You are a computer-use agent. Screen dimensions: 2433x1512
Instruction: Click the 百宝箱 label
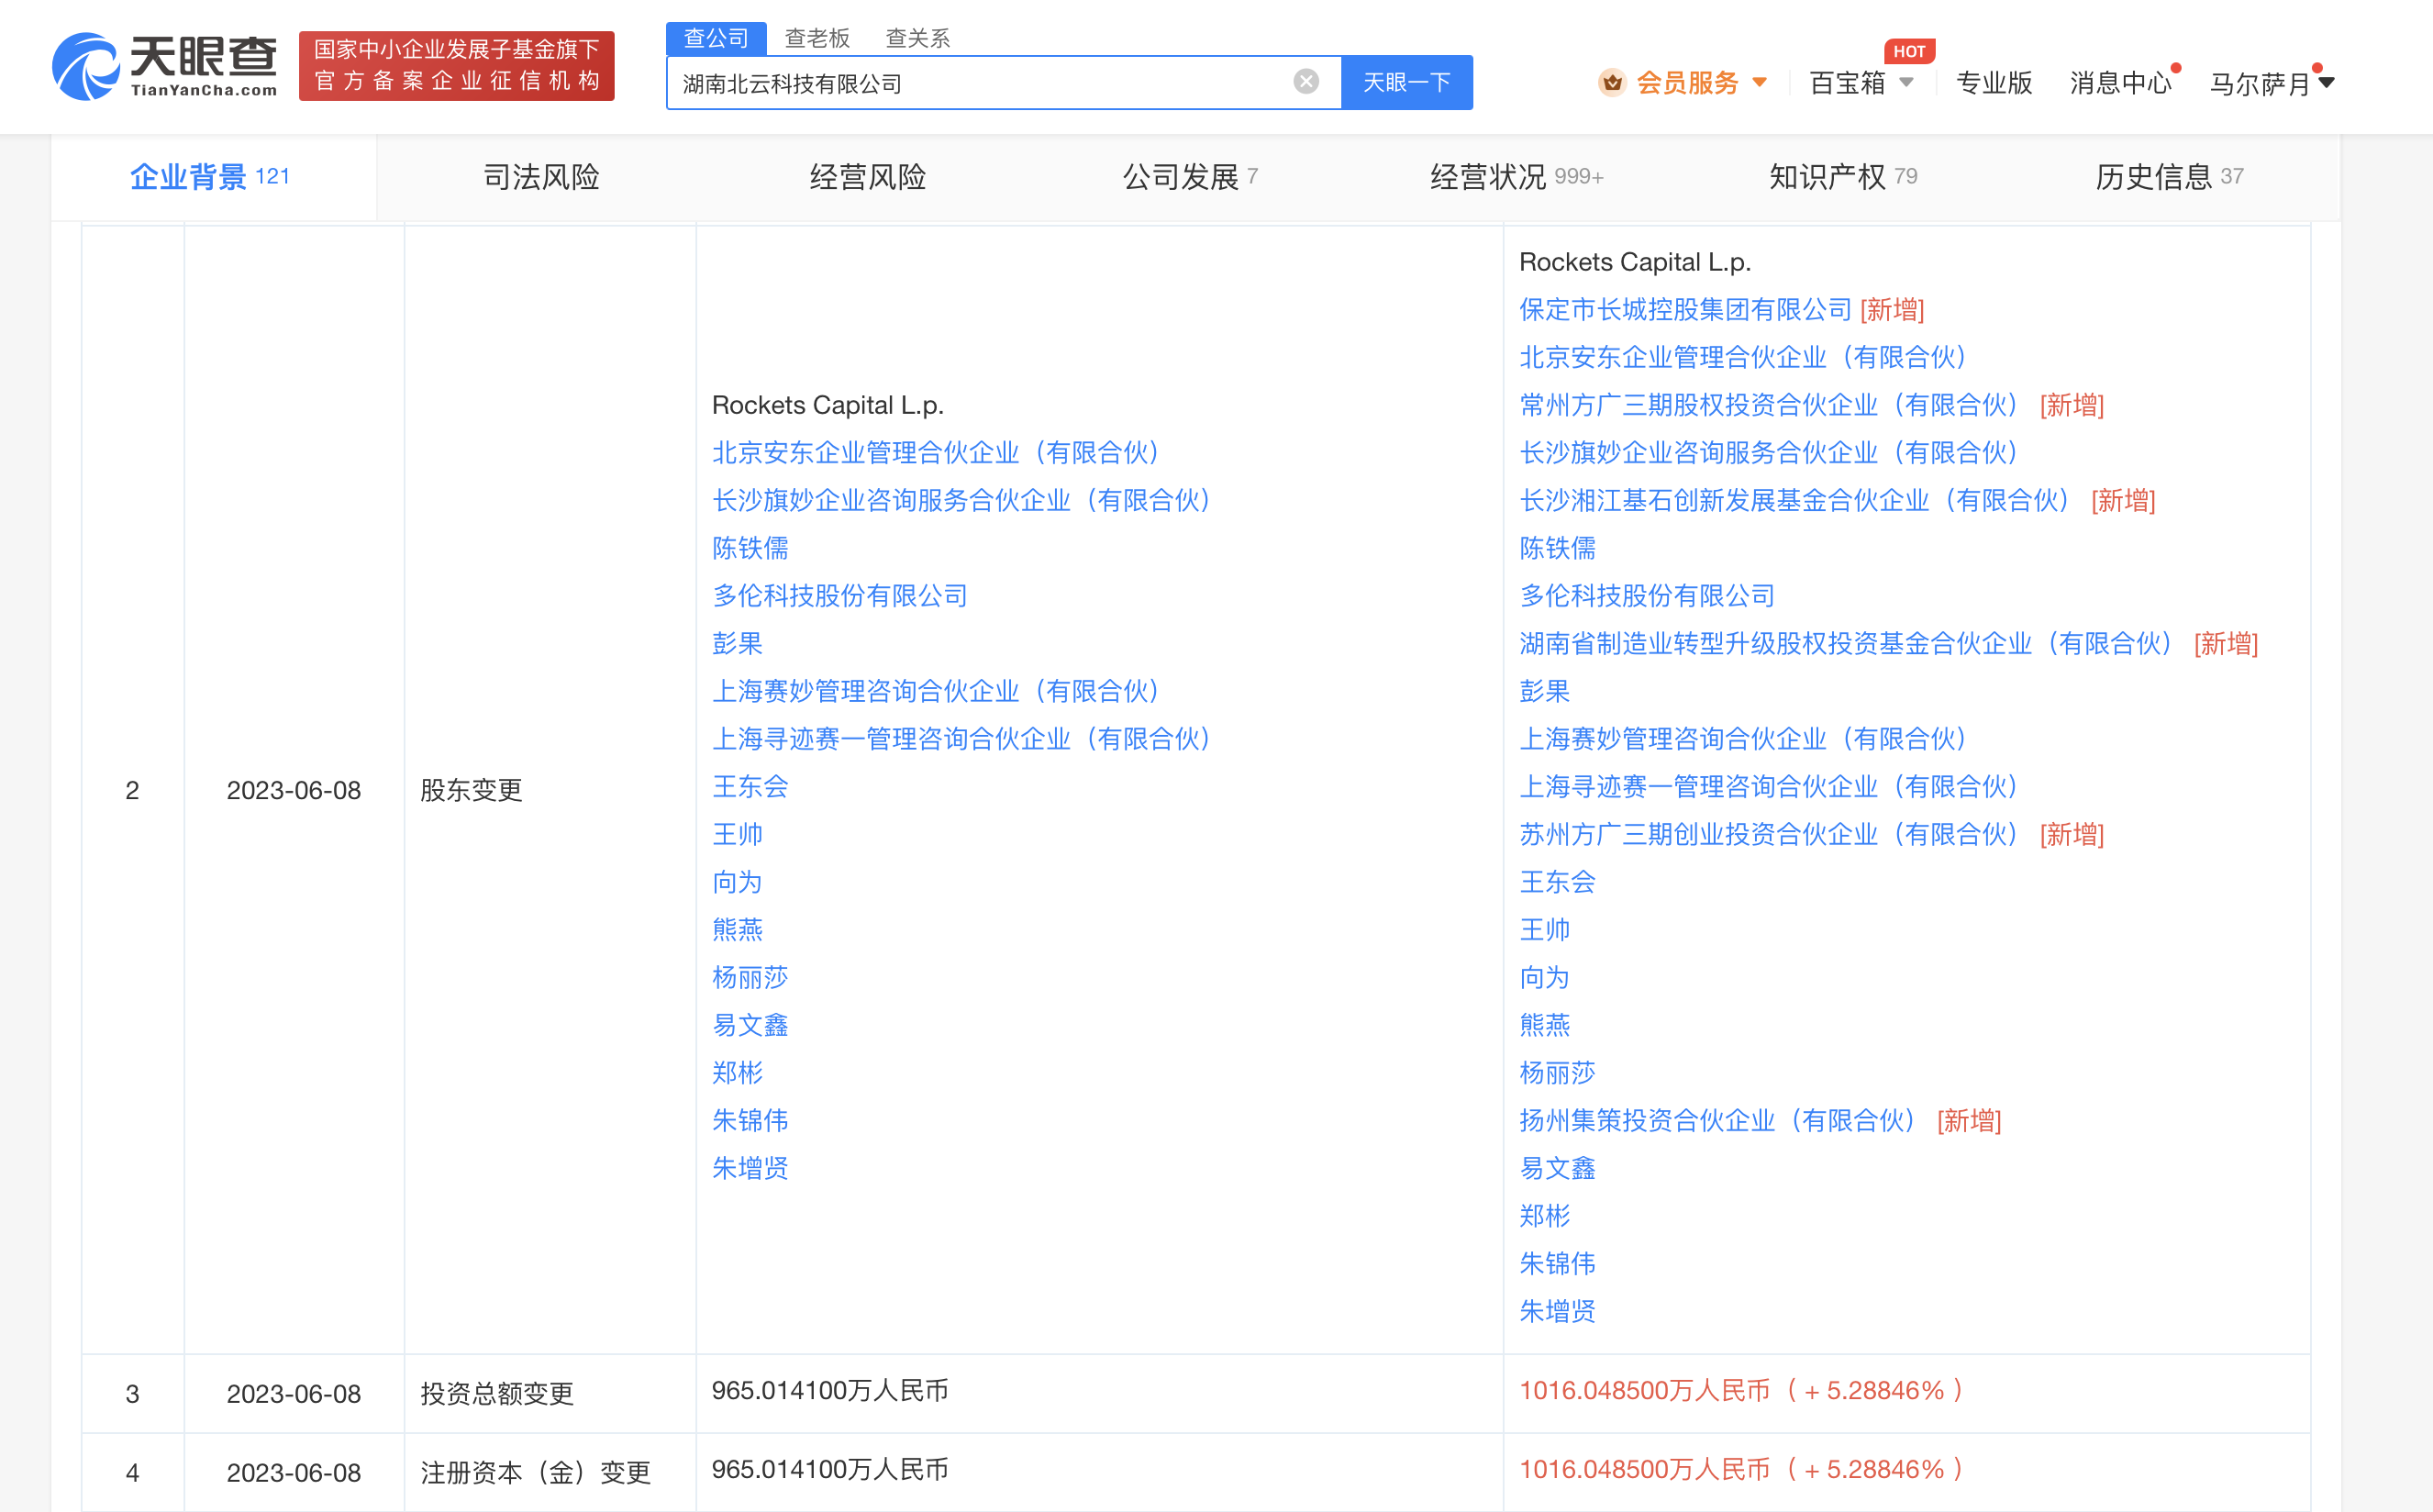pyautogui.click(x=1847, y=83)
